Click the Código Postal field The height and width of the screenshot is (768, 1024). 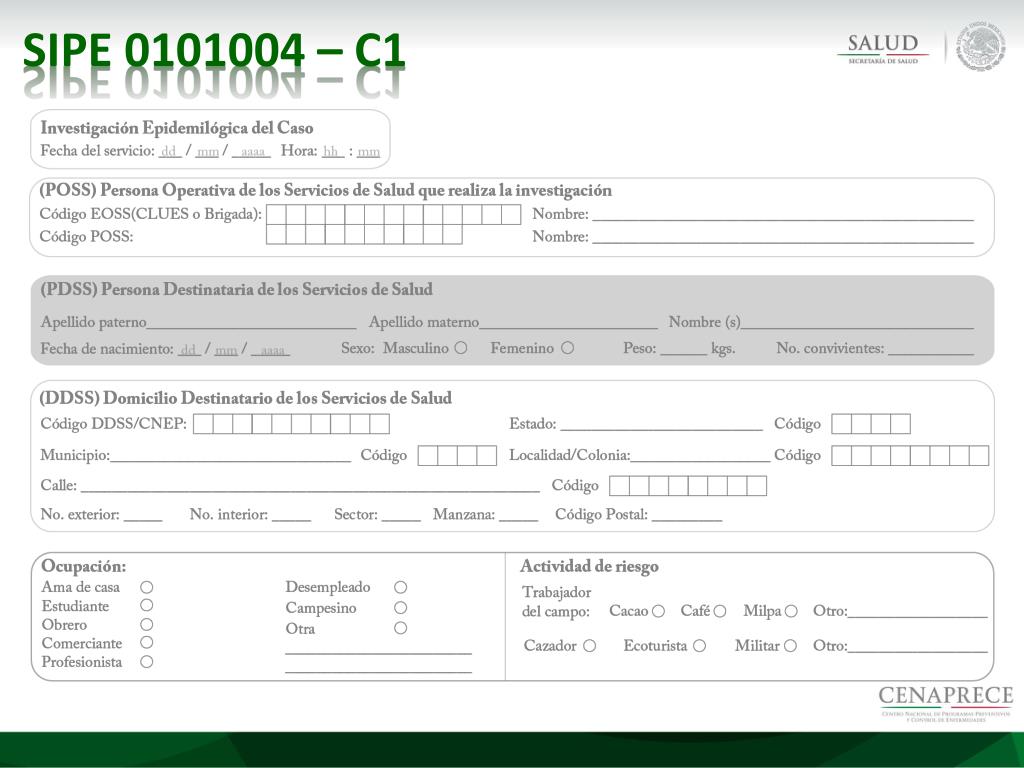(687, 515)
